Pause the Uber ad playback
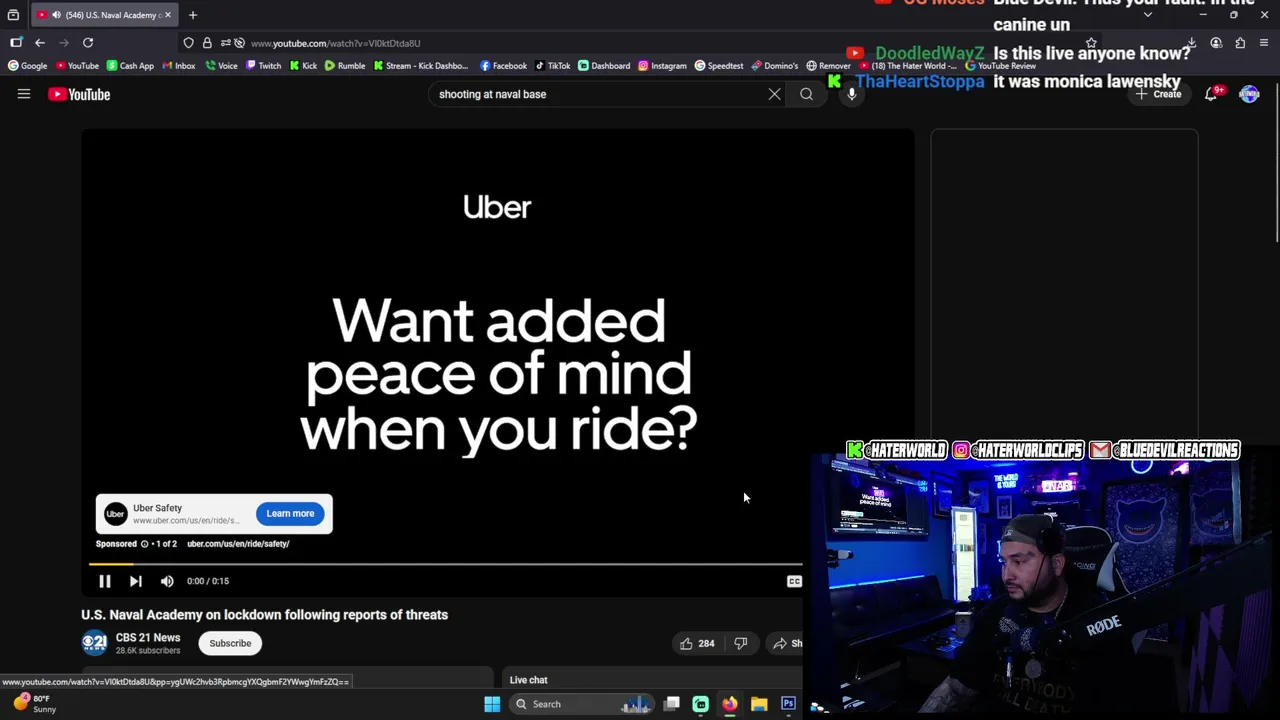The height and width of the screenshot is (720, 1280). tap(104, 581)
